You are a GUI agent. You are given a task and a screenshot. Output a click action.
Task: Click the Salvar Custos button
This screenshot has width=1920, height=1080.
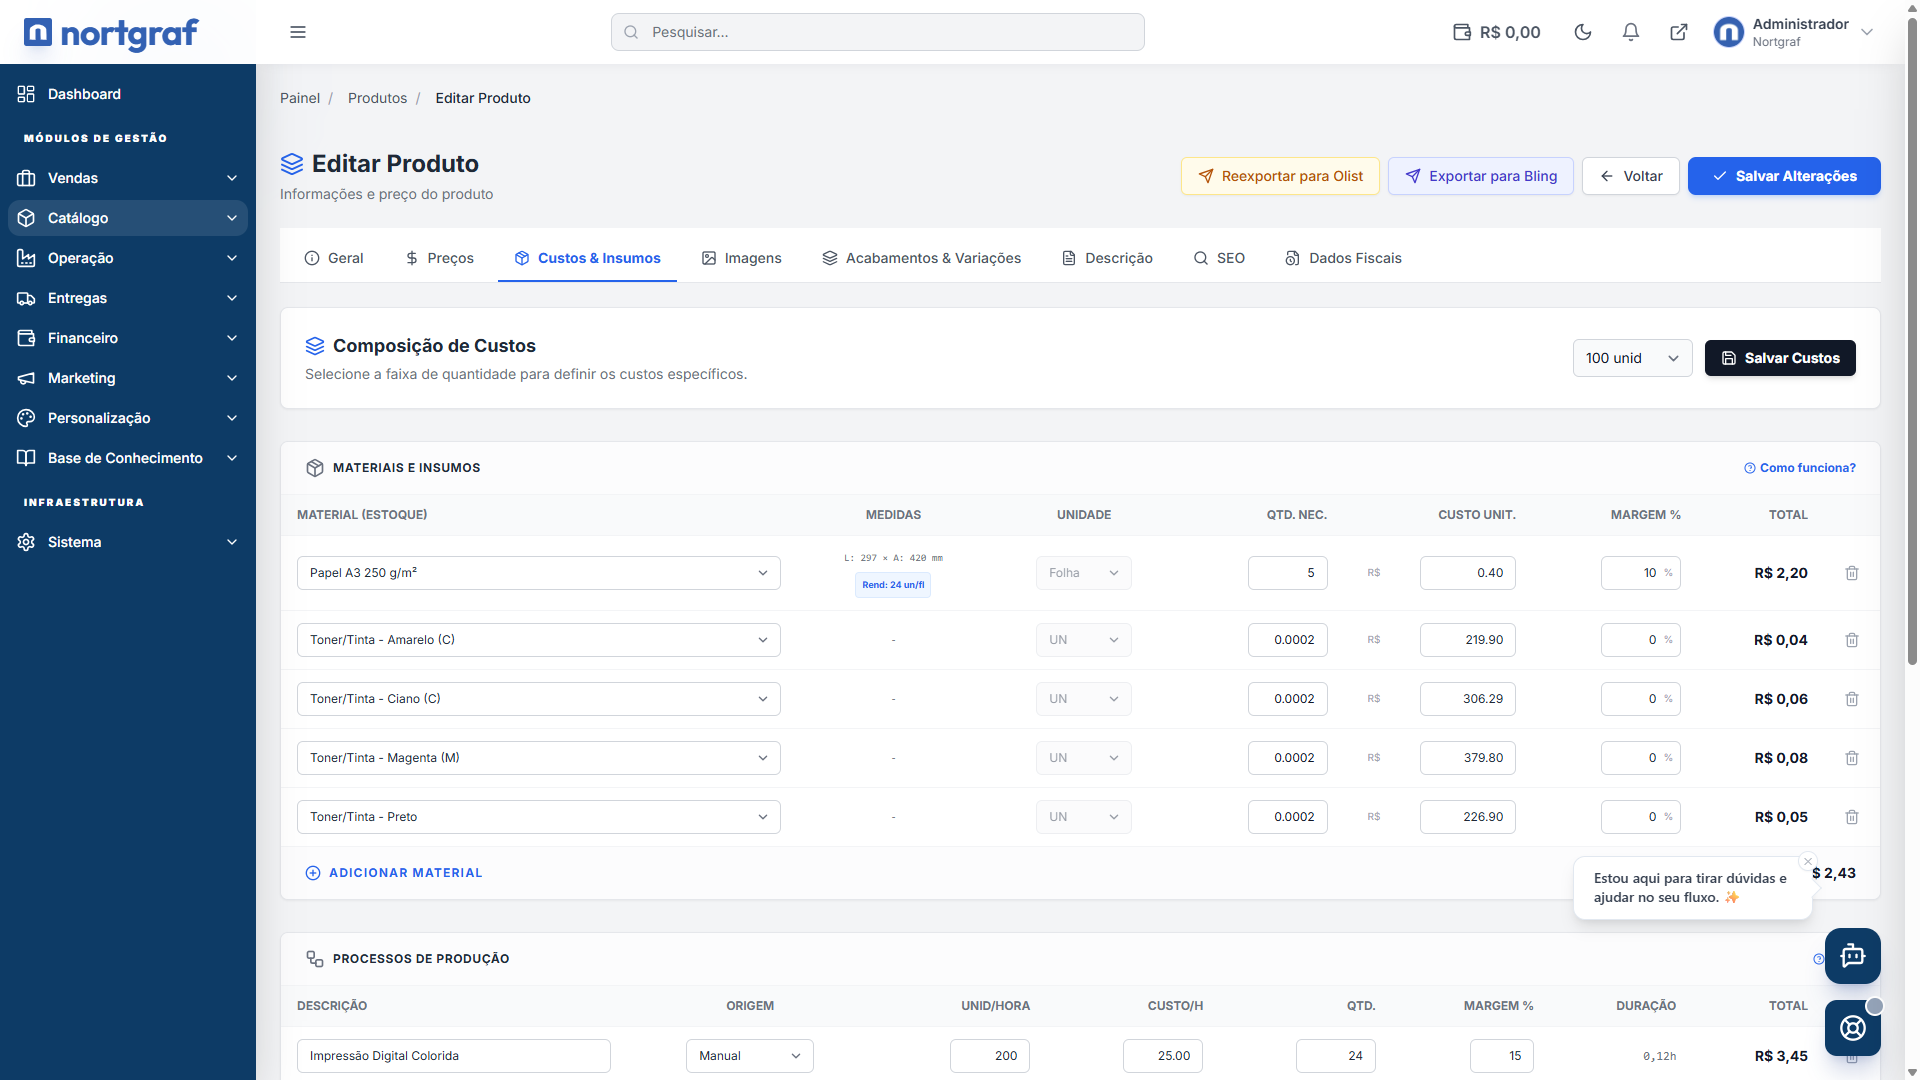[1780, 358]
